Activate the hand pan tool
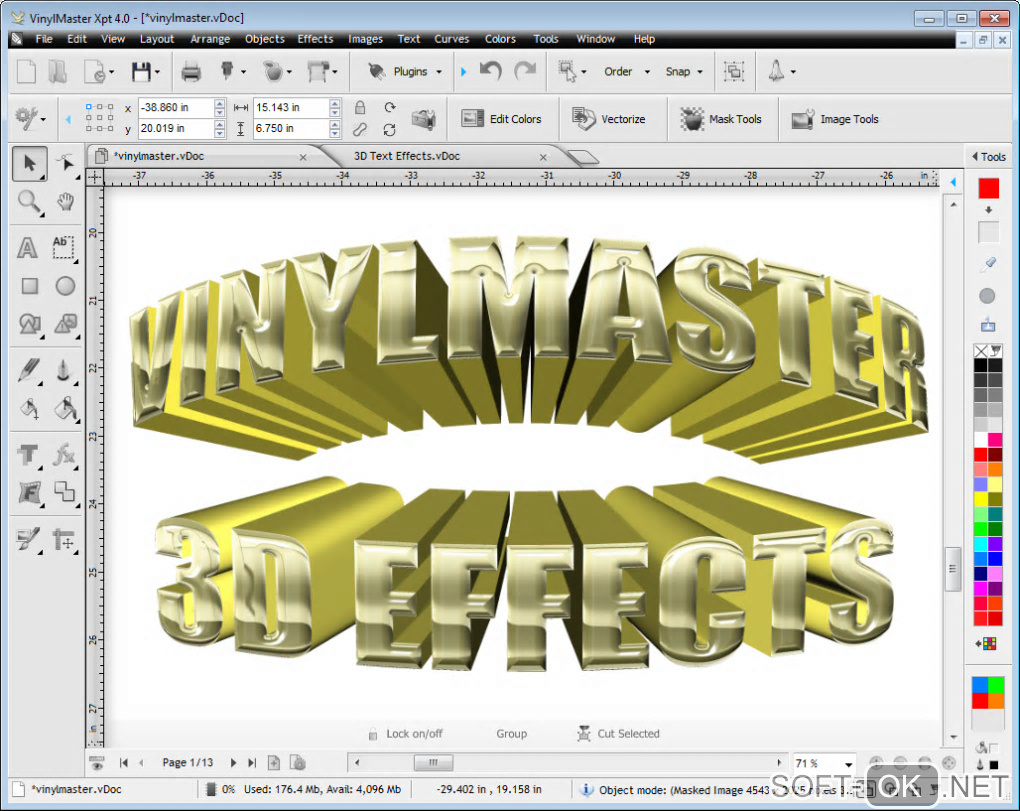The width and height of the screenshot is (1020, 811). click(x=65, y=202)
